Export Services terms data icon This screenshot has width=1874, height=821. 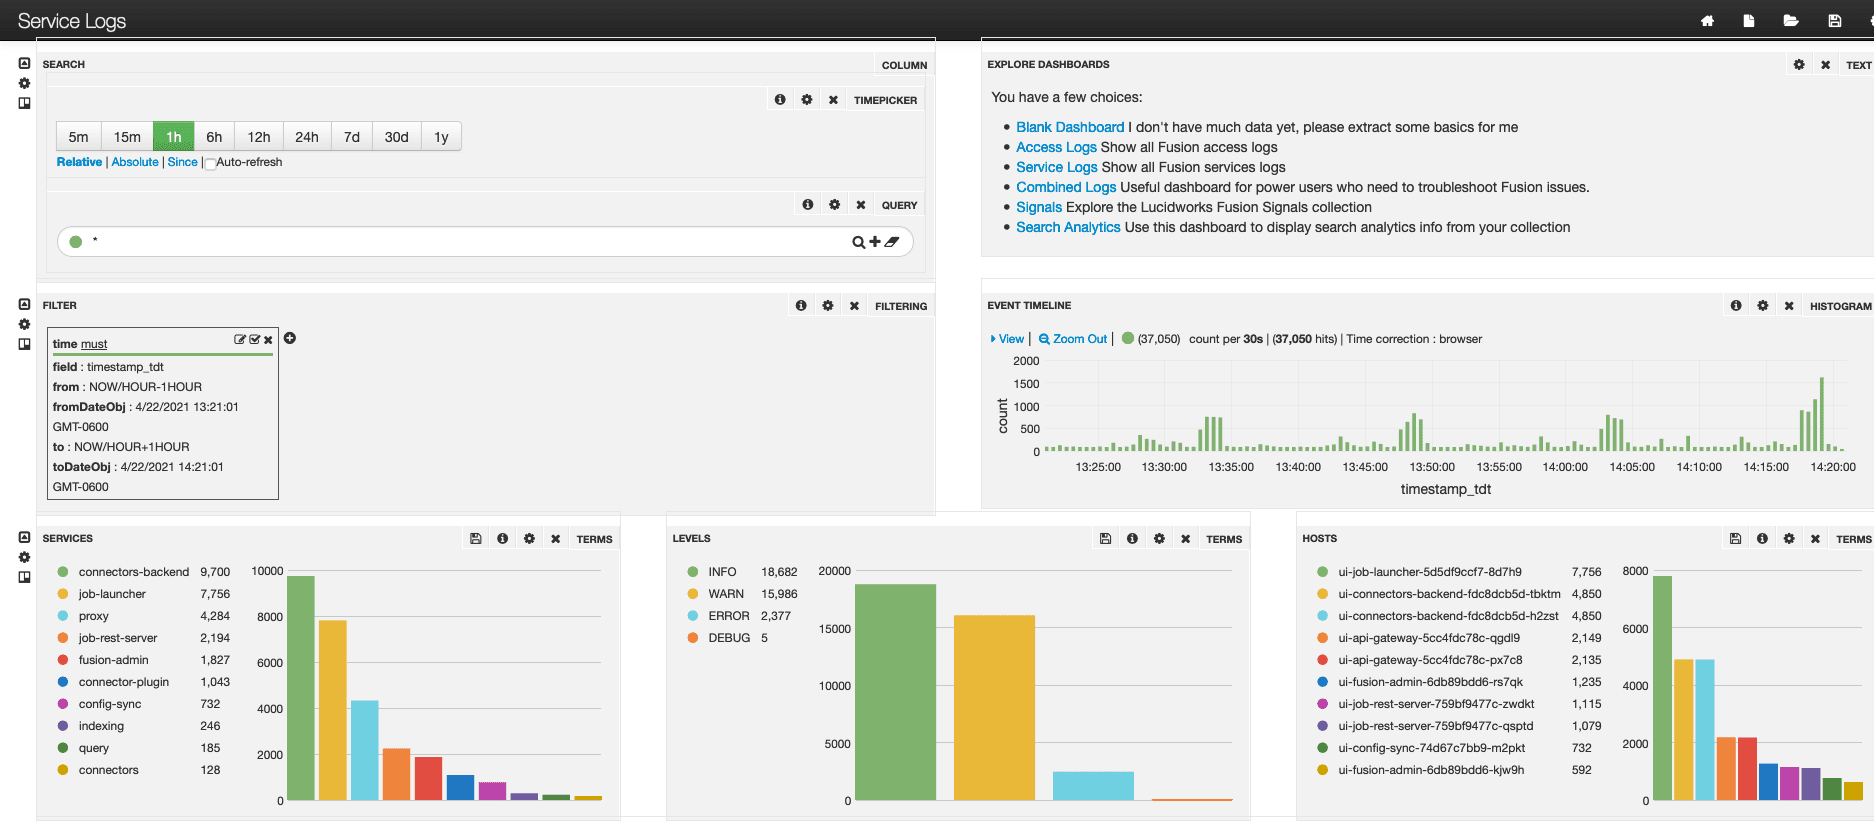(x=476, y=539)
